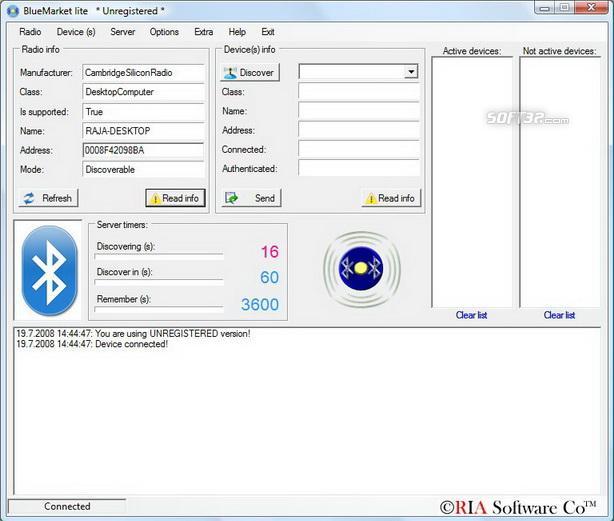
Task: Click the Active devices list box
Action: tap(472, 182)
